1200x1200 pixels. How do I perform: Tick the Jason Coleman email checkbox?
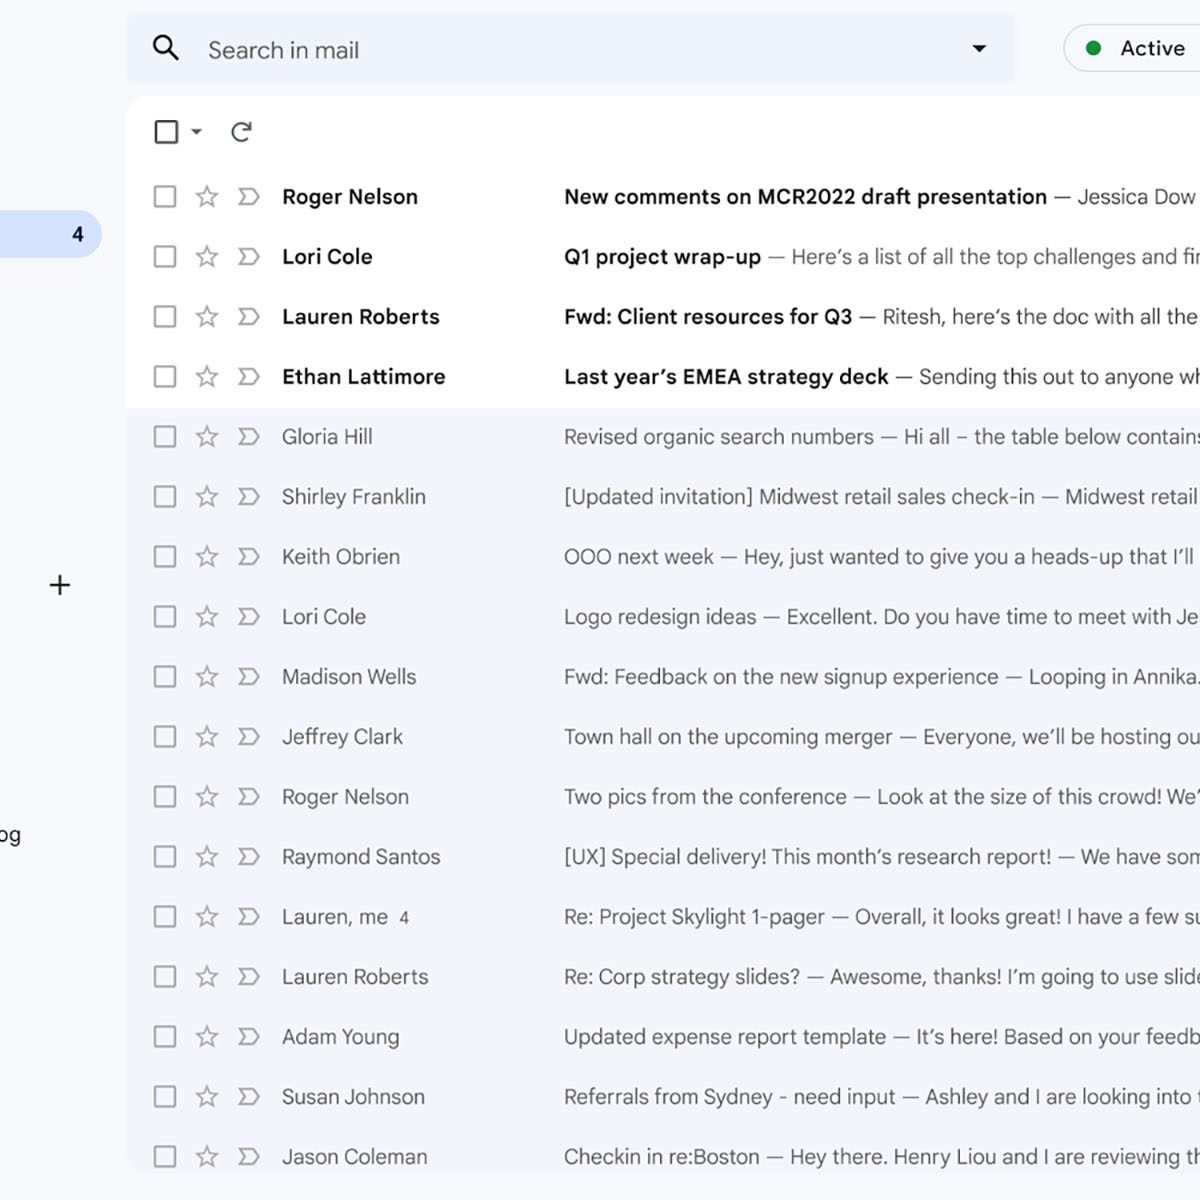(165, 1157)
